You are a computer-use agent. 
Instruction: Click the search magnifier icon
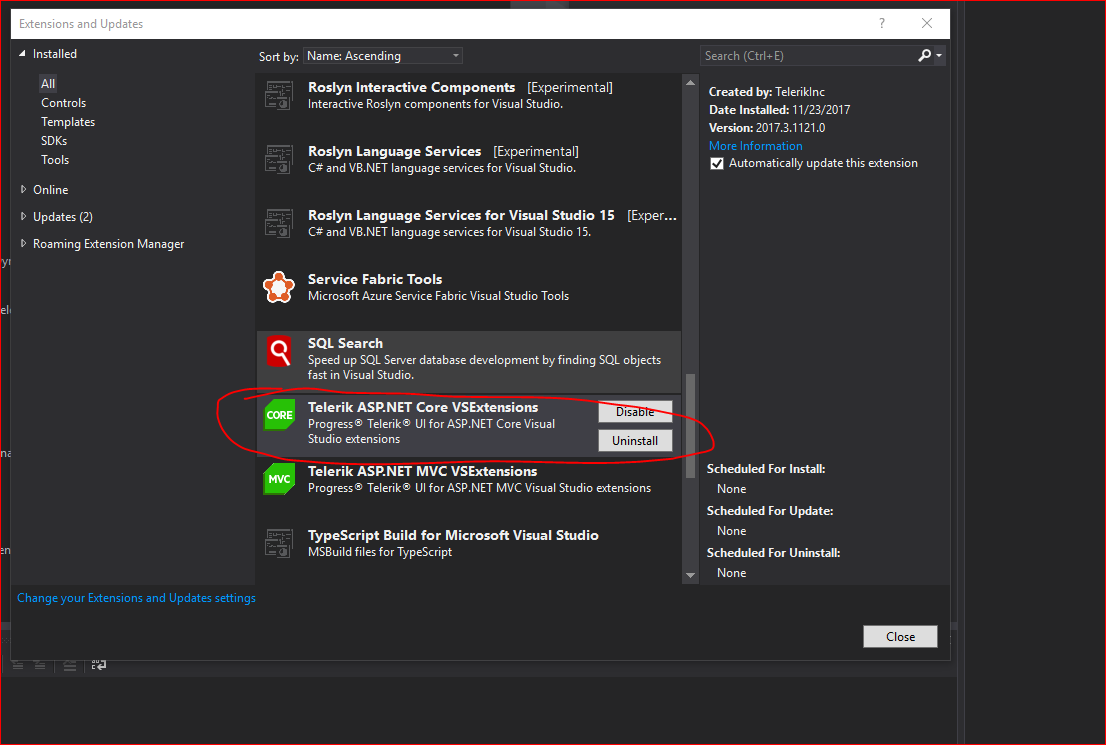pos(924,56)
